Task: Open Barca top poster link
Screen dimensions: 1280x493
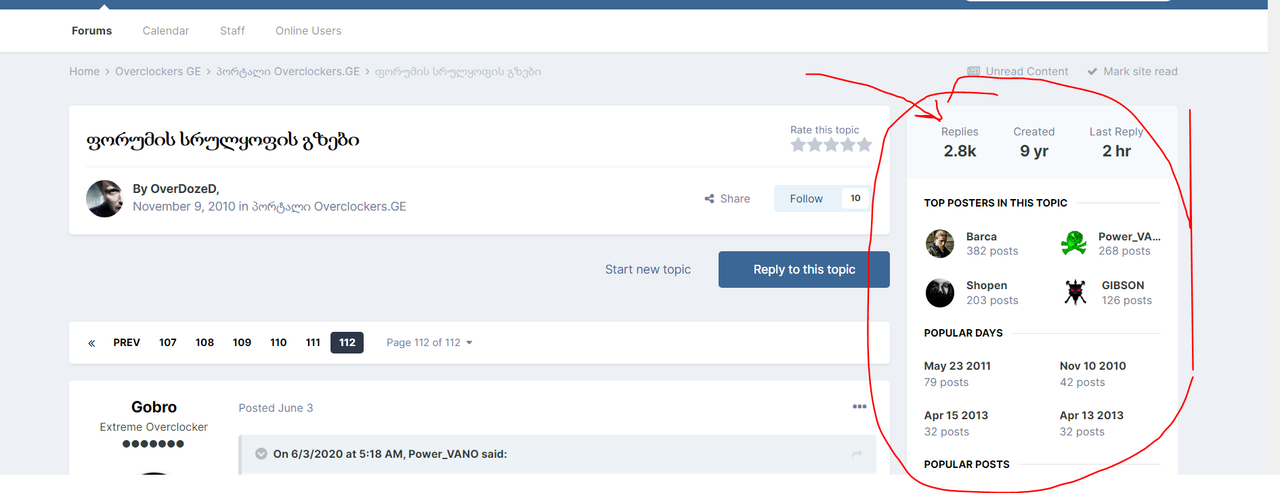Action: pyautogui.click(x=981, y=237)
